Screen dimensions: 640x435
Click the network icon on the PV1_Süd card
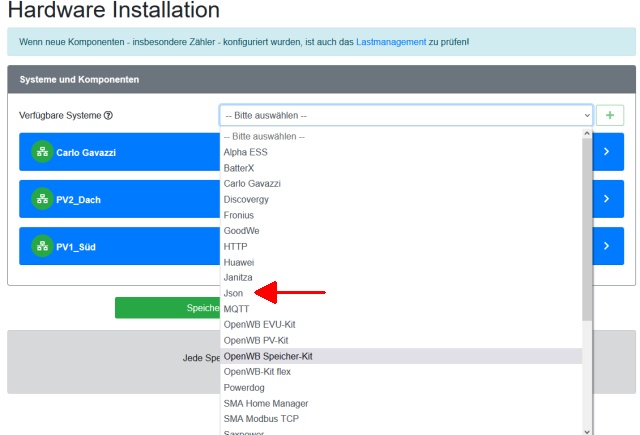(42, 246)
